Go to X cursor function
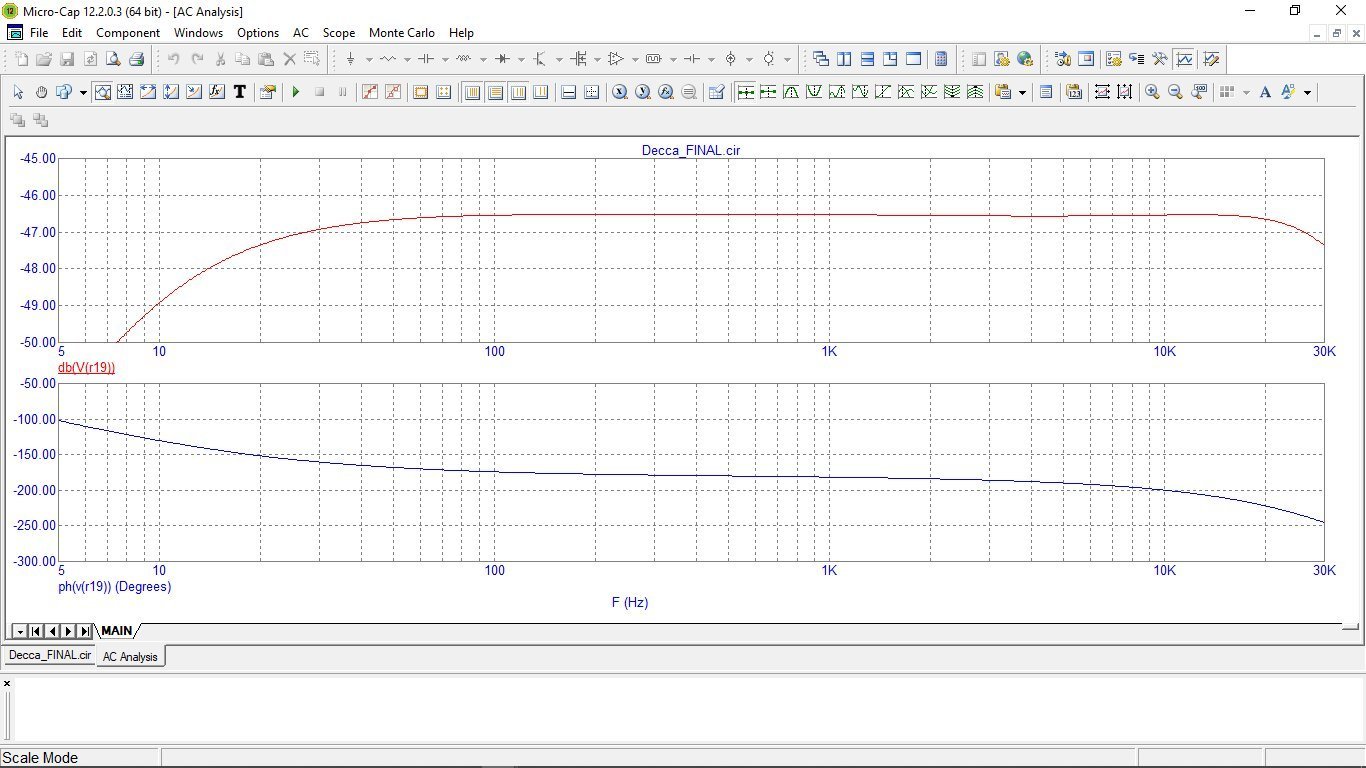The height and width of the screenshot is (768, 1366). (620, 92)
